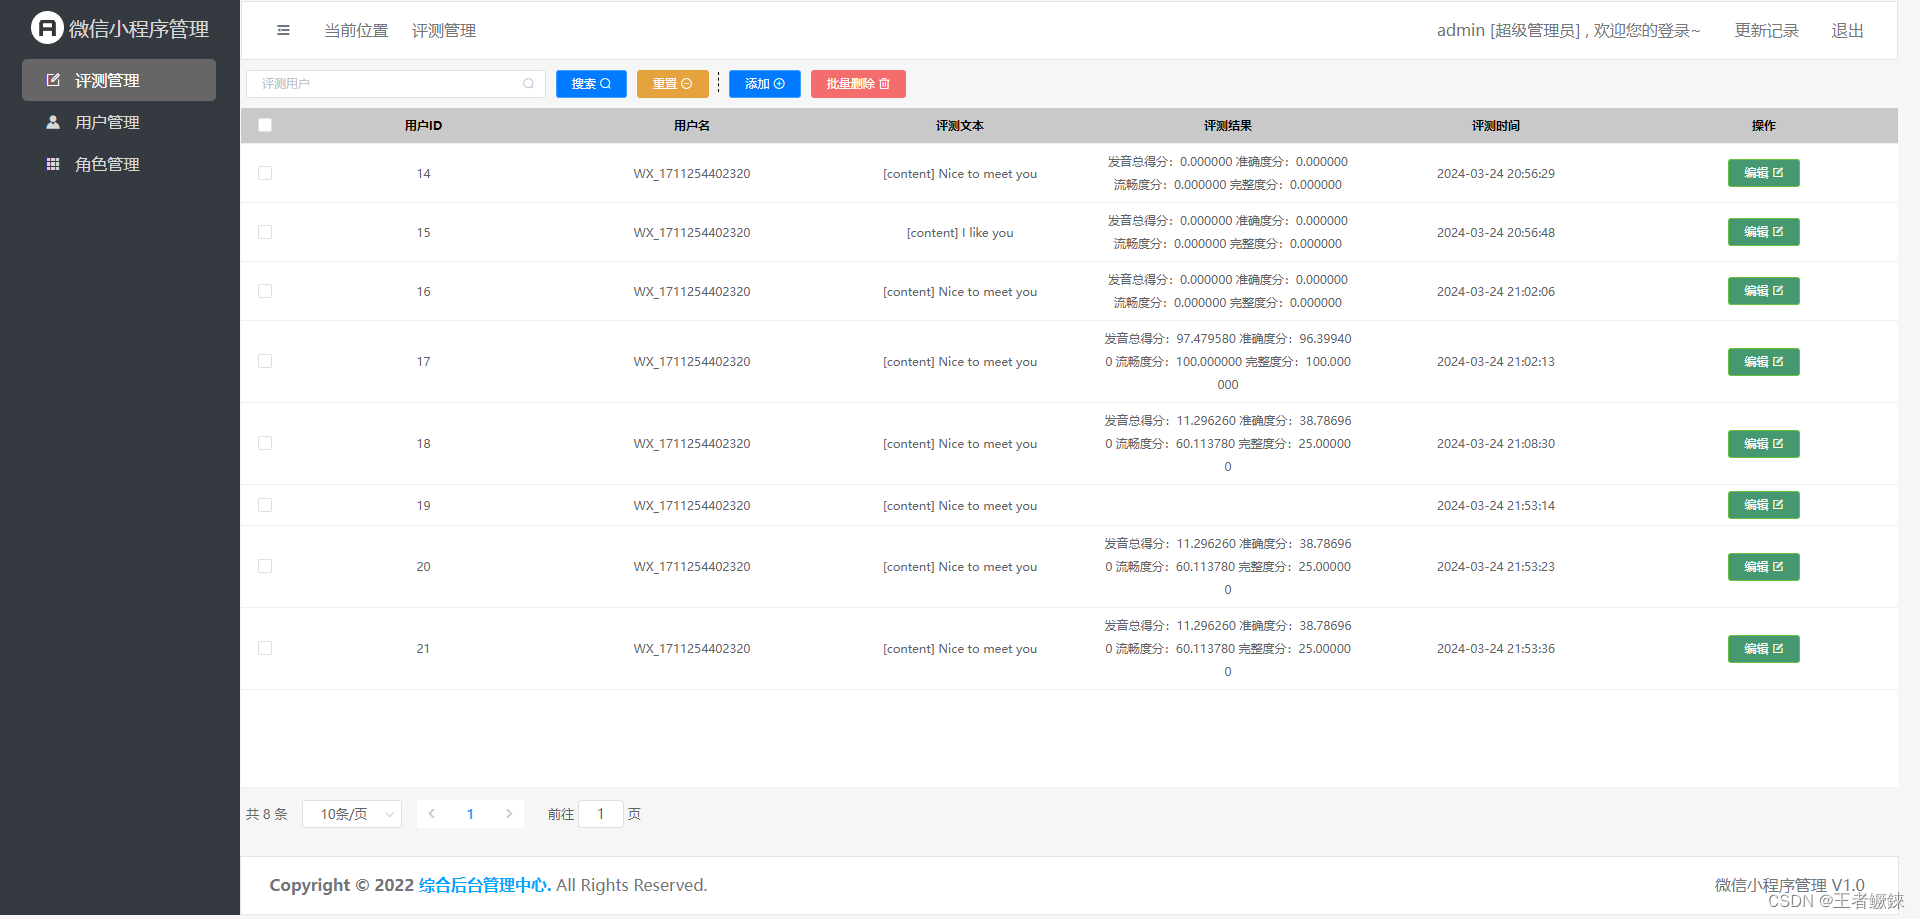Click the blue 搜索 button
This screenshot has height=919, width=1920.
pyautogui.click(x=591, y=84)
